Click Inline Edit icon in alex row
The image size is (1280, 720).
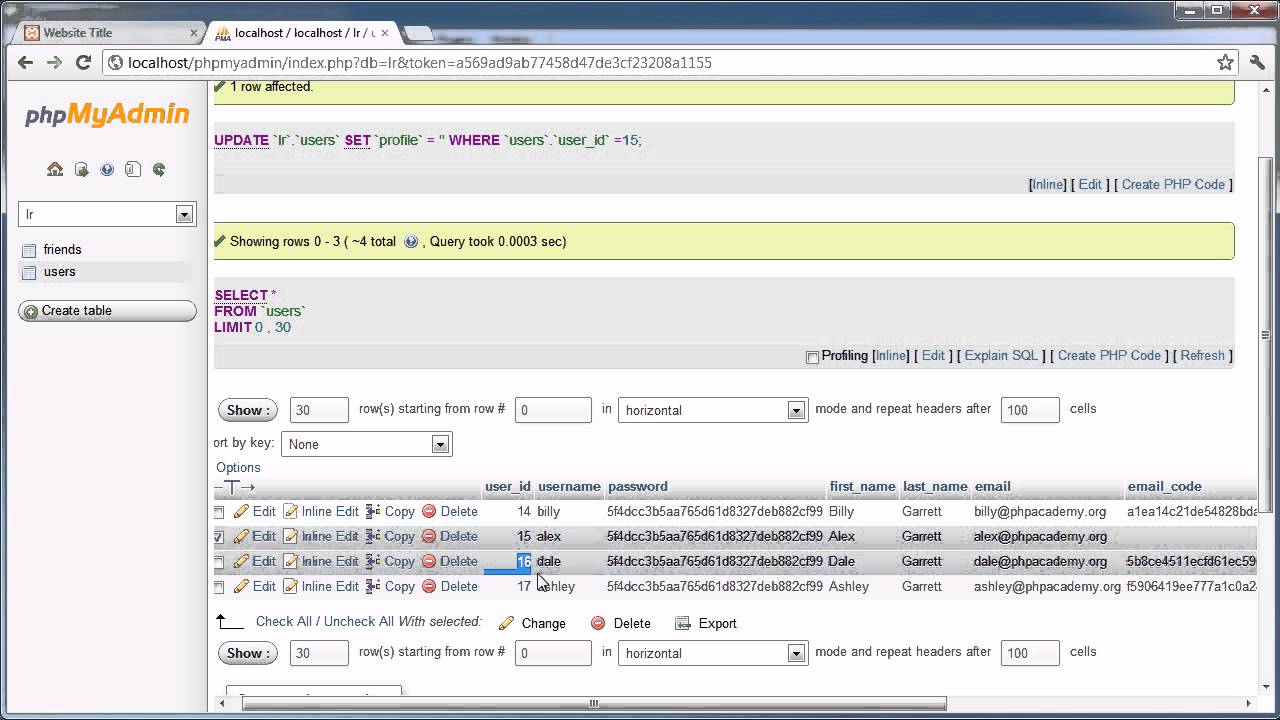pyautogui.click(x=291, y=536)
